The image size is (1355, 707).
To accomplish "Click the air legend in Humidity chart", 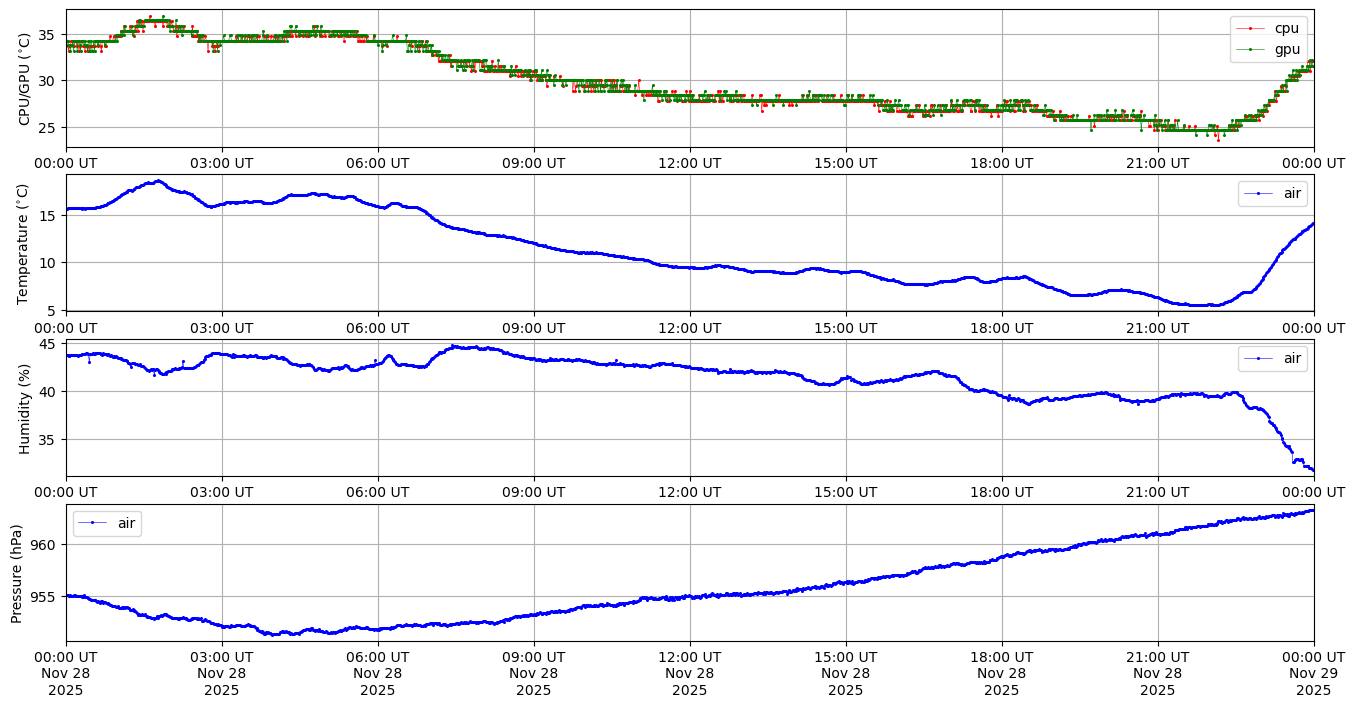I will tap(1292, 358).
